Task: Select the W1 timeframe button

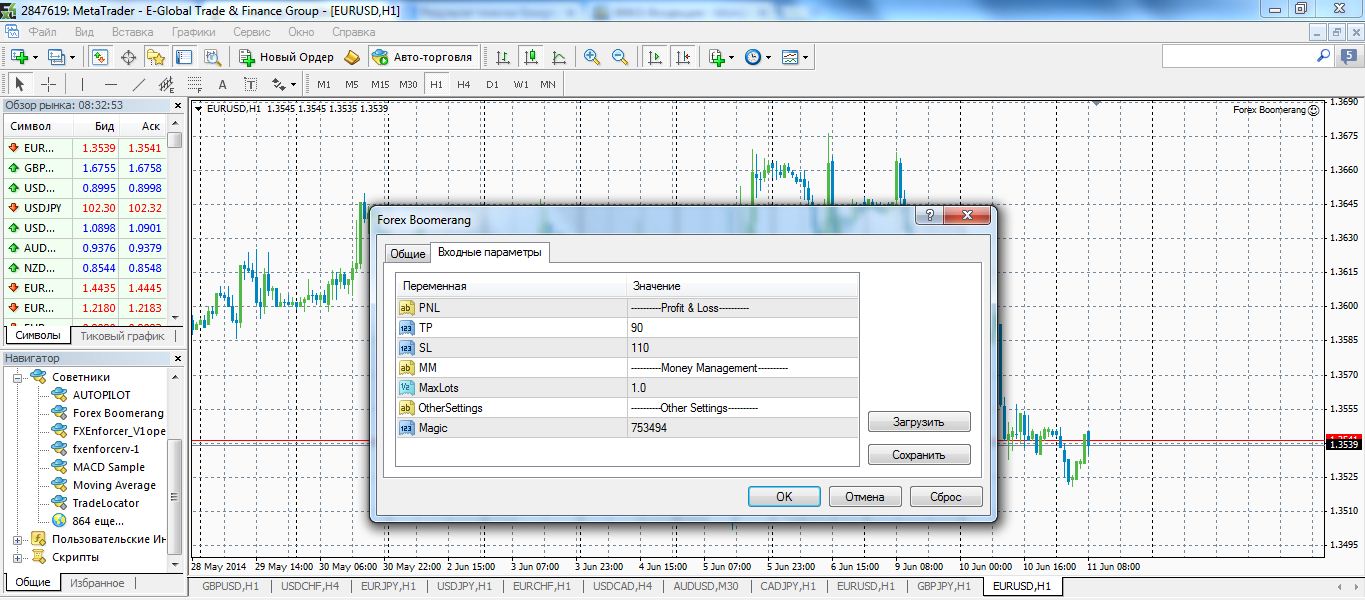Action: (x=521, y=84)
